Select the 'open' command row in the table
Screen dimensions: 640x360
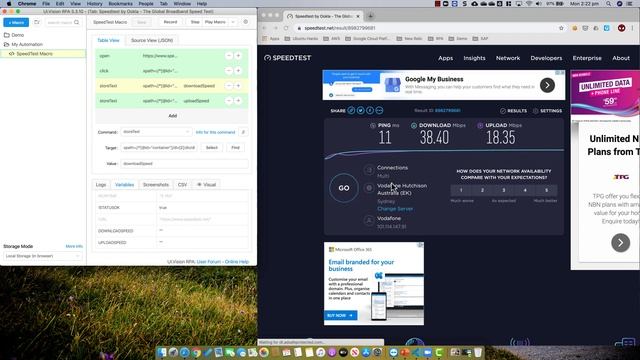172,56
